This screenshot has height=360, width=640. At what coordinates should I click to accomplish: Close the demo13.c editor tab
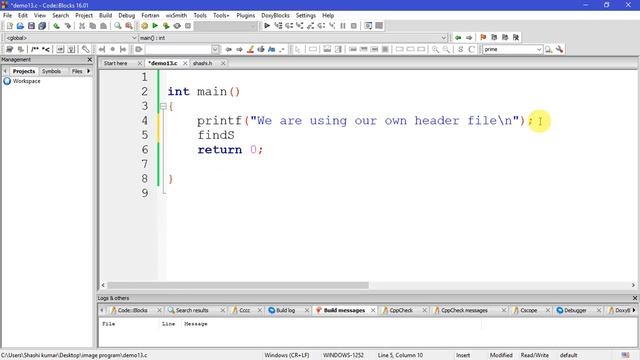185,63
